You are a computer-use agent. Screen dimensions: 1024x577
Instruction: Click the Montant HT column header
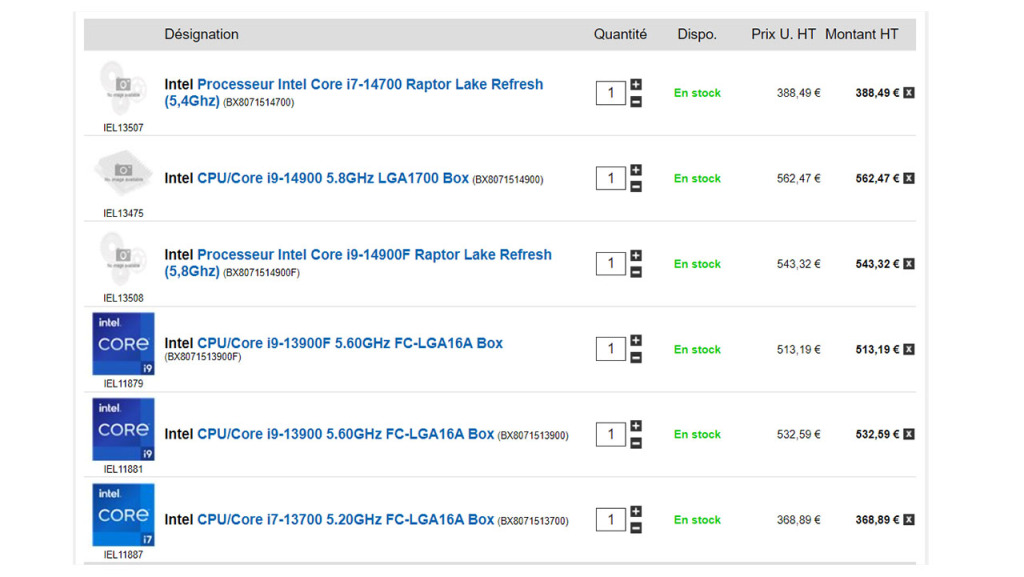[x=861, y=35]
